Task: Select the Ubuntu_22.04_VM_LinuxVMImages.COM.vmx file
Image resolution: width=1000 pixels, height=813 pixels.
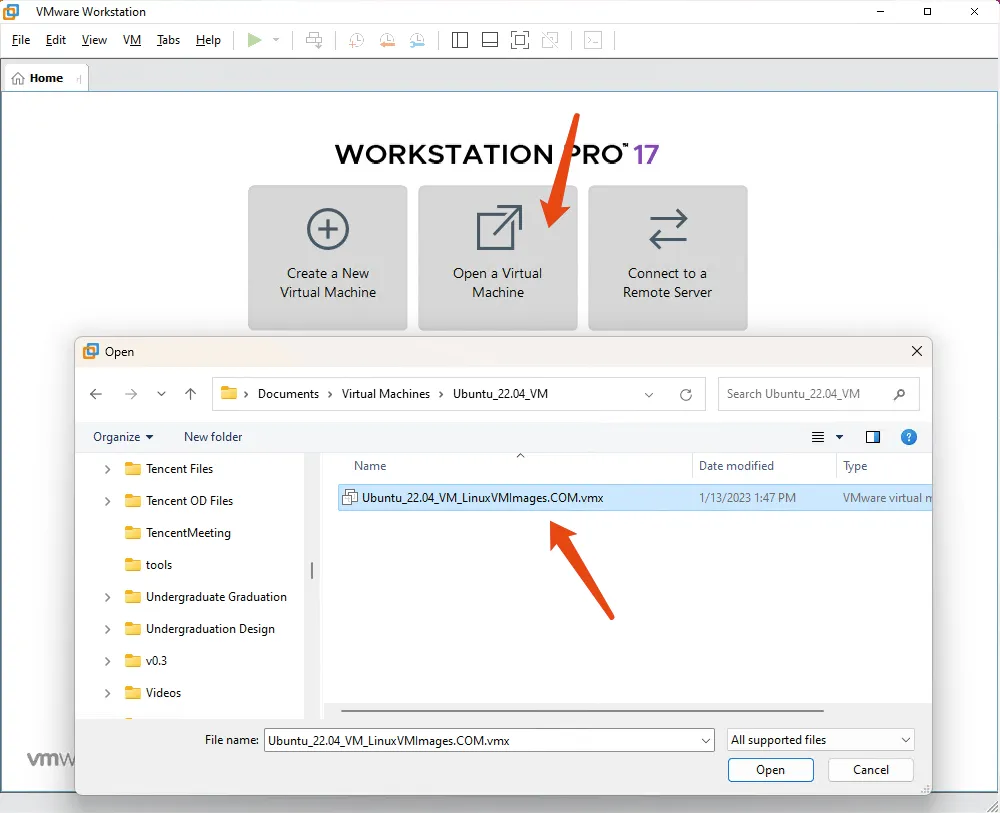Action: click(482, 497)
